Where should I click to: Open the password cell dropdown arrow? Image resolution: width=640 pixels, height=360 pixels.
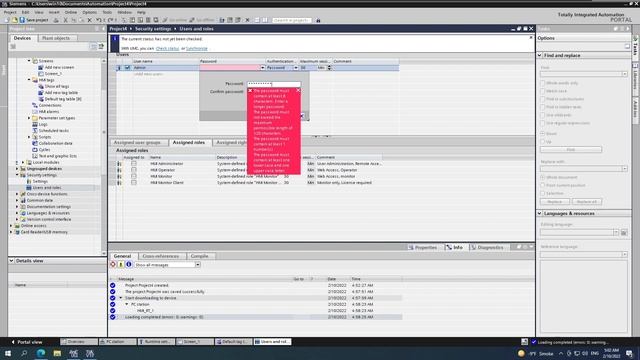coord(262,68)
